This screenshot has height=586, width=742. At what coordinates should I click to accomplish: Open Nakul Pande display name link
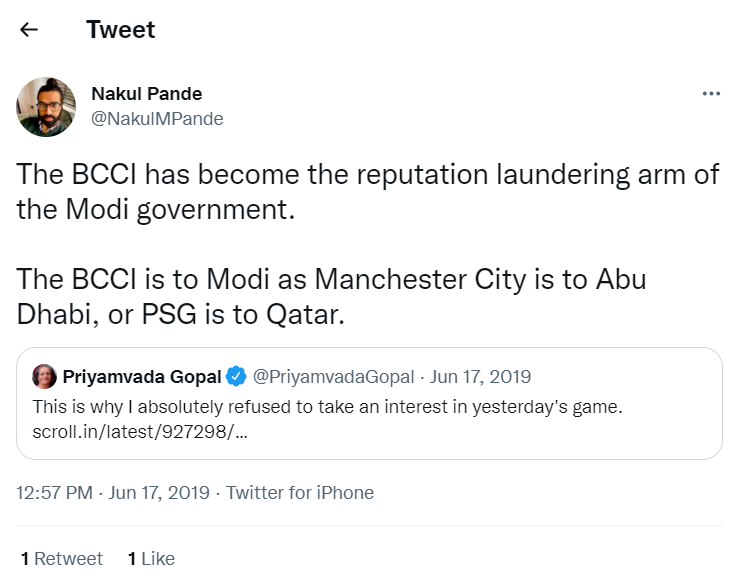pos(146,94)
